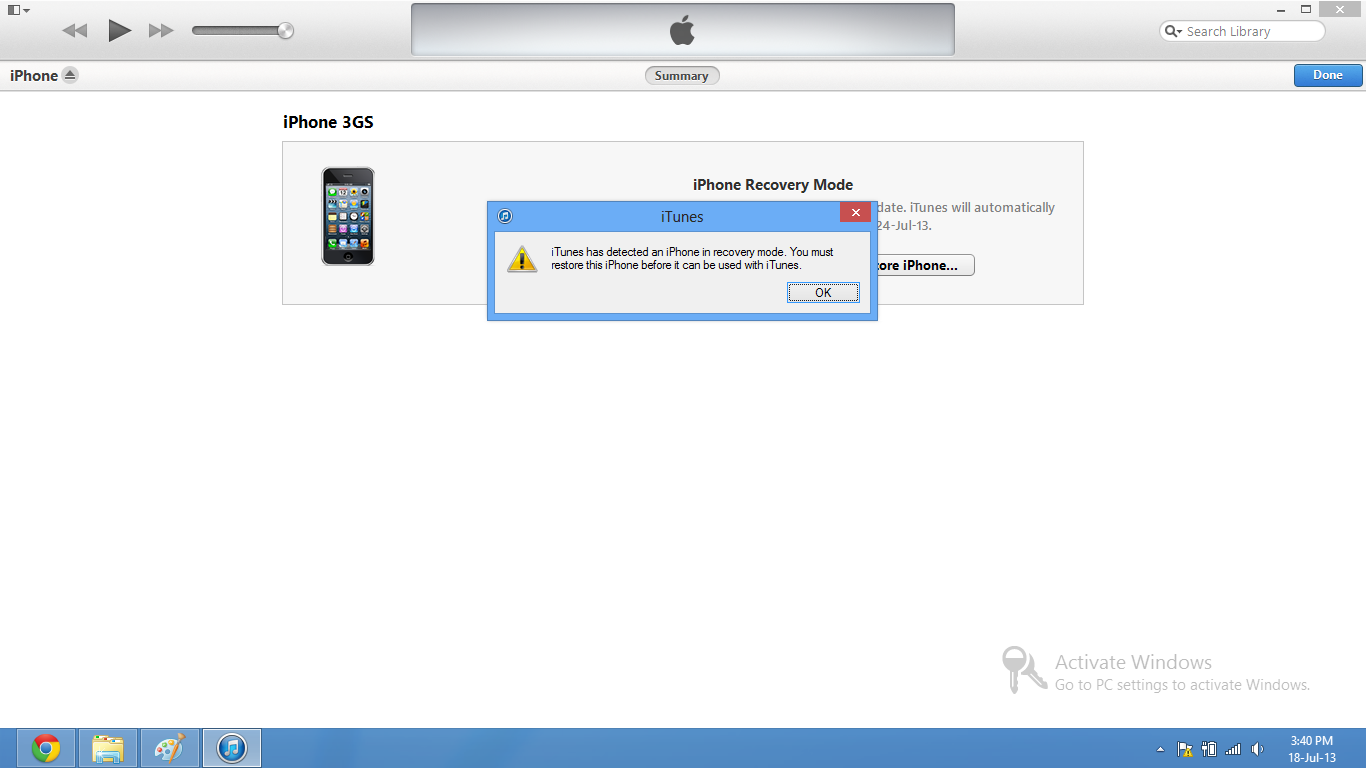The height and width of the screenshot is (768, 1366).
Task: Click the warning triangle icon in dialog
Action: pyautogui.click(x=522, y=259)
